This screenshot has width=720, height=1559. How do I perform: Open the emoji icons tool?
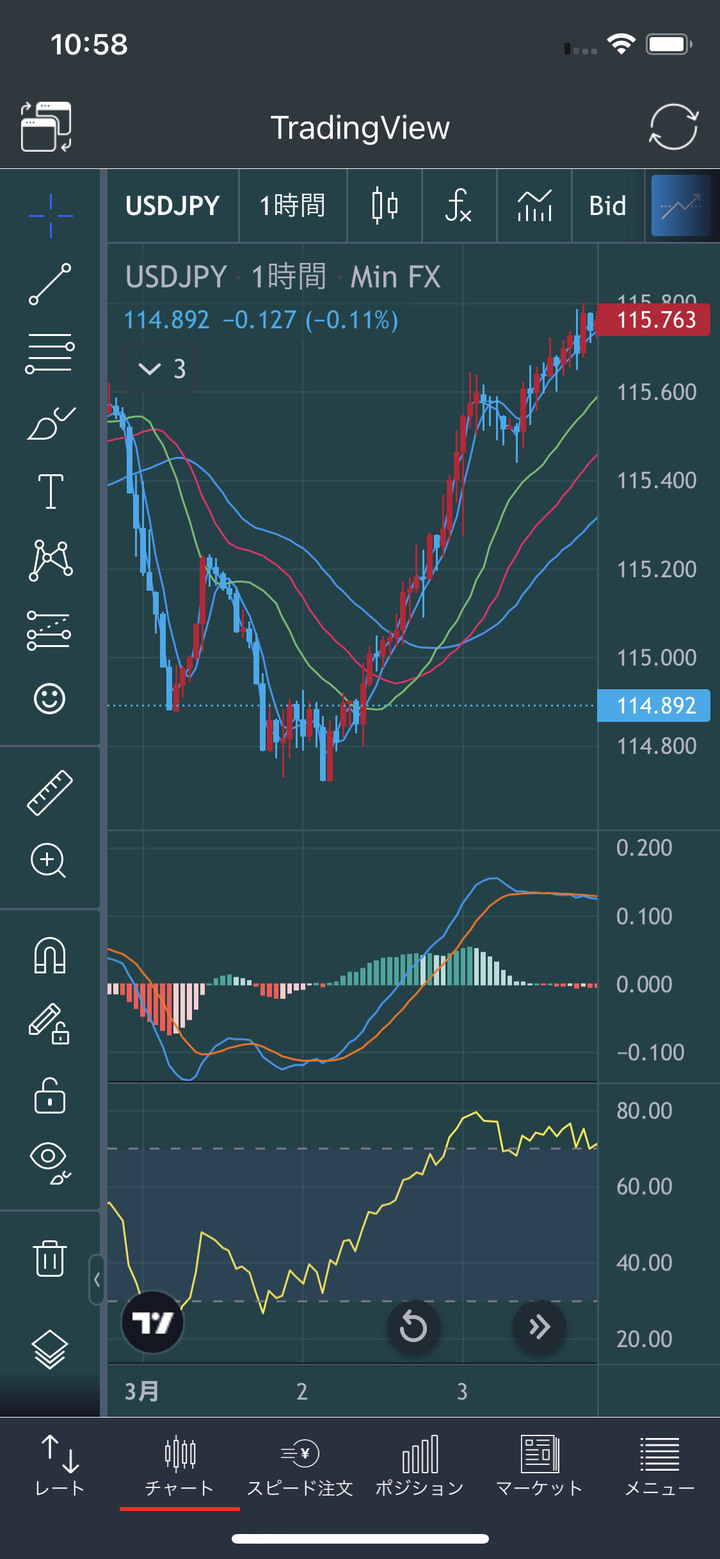pyautogui.click(x=50, y=698)
